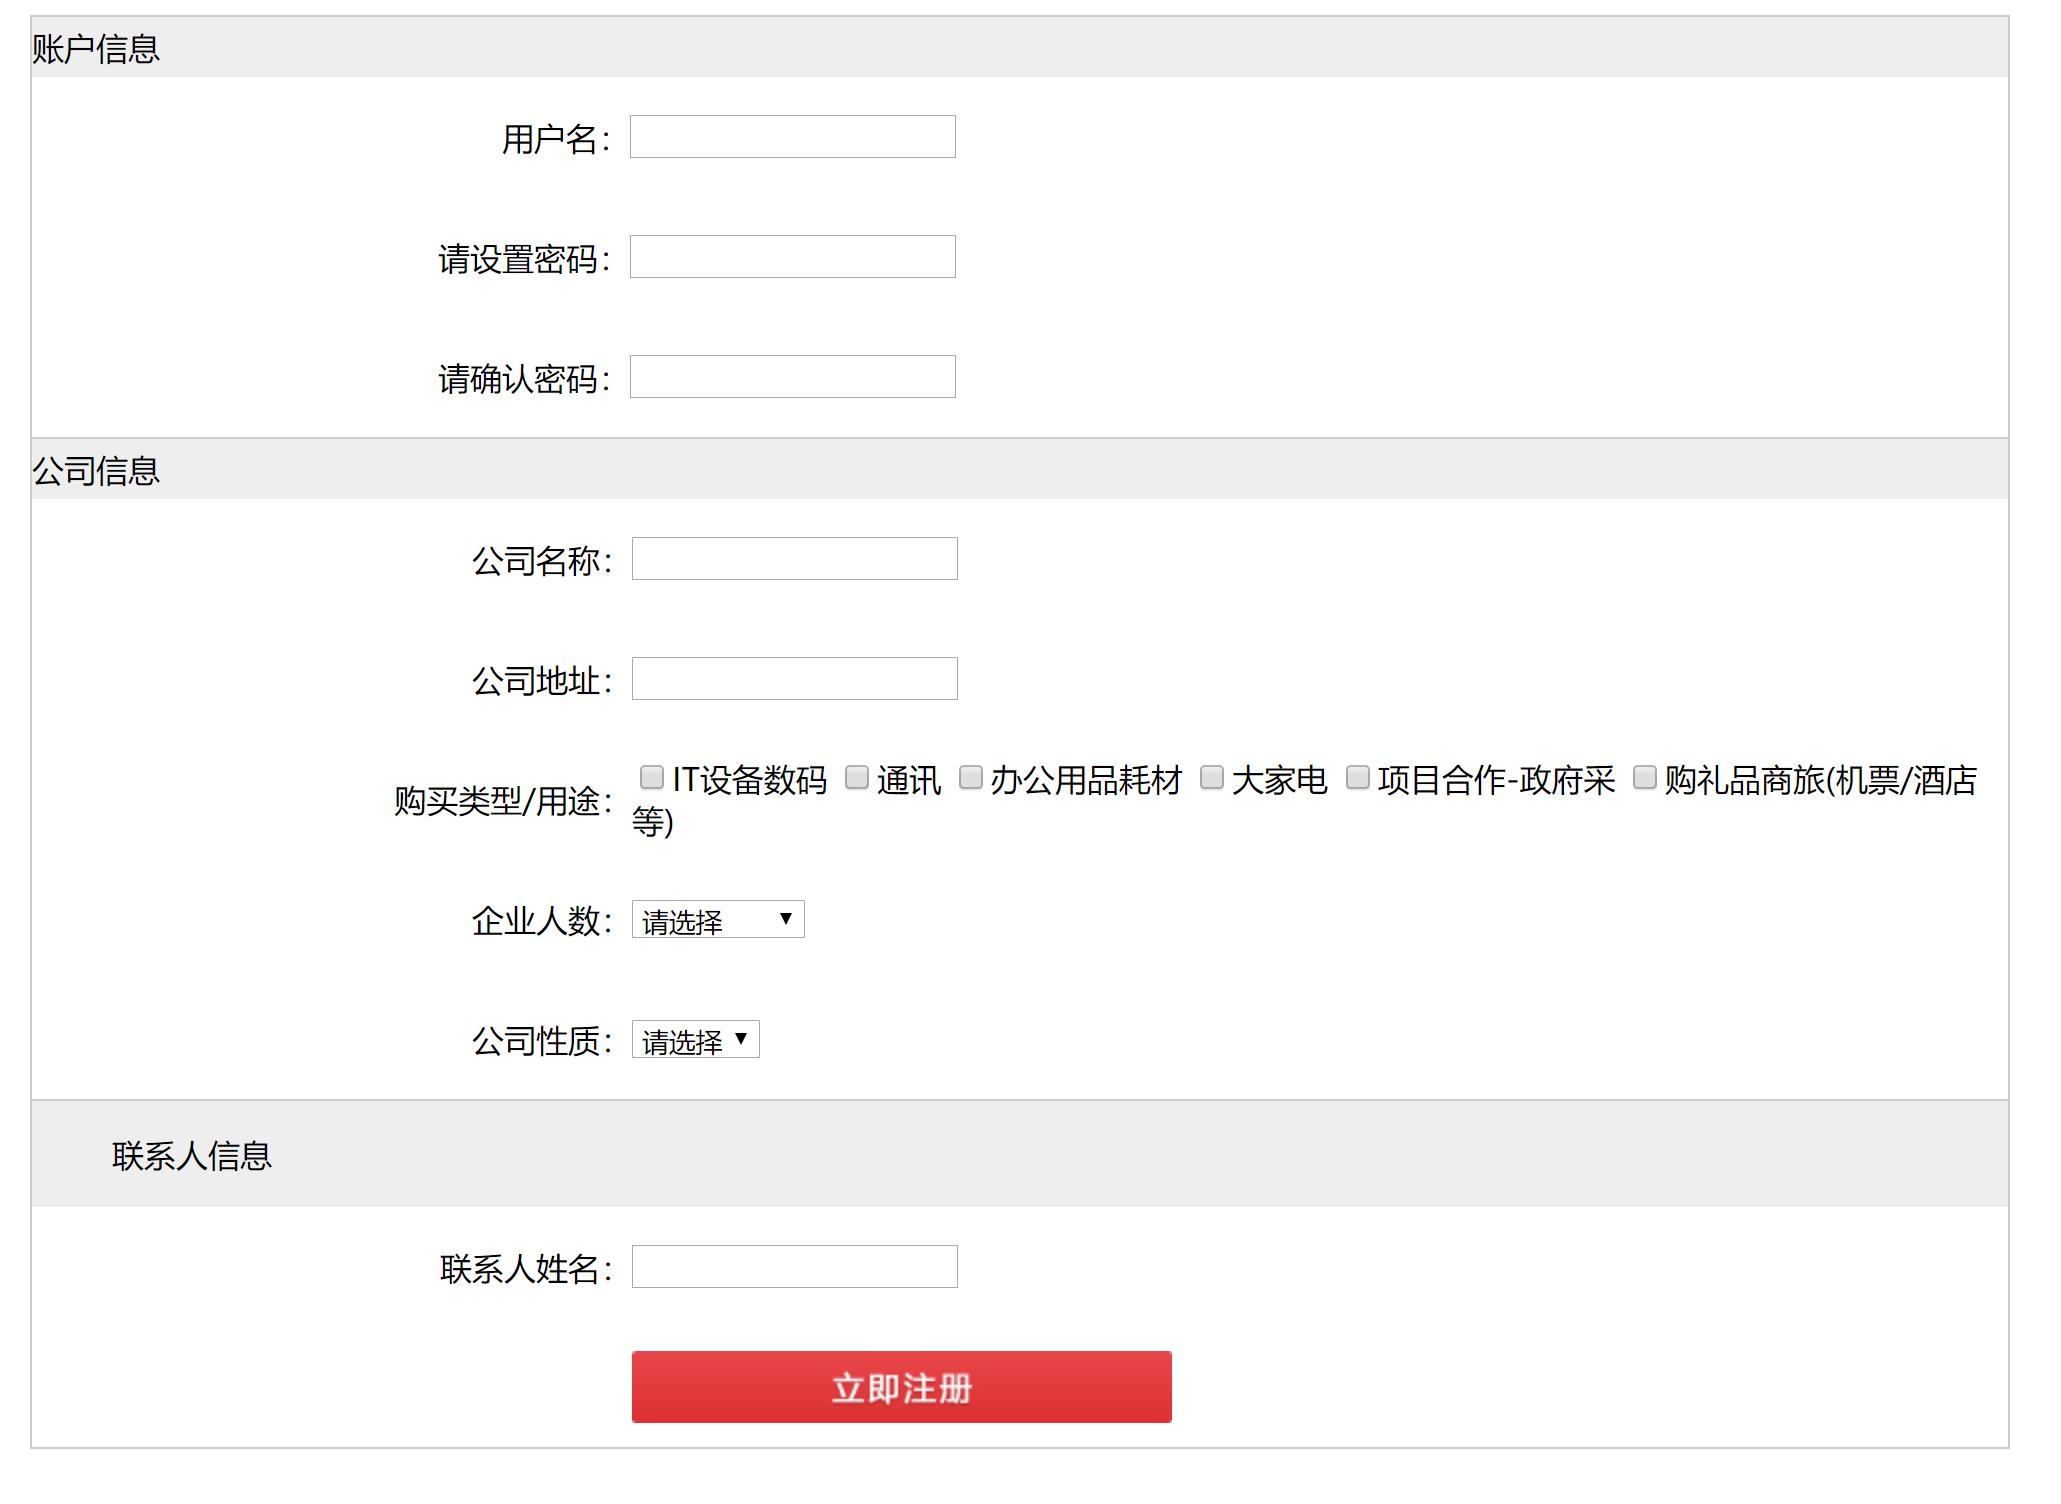Expand the 公司性质 dropdown
Viewport: 2061px width, 1504px height.
[696, 1039]
